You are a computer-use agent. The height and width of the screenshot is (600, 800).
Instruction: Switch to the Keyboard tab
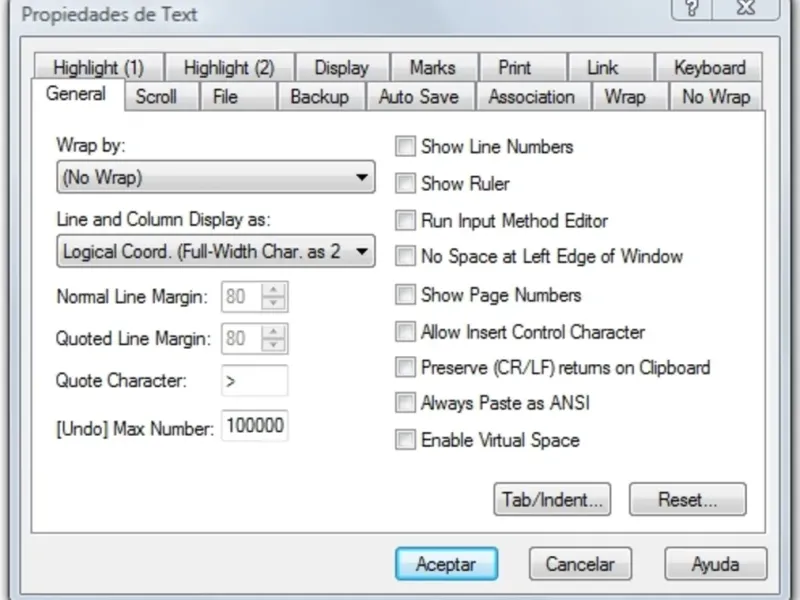pyautogui.click(x=710, y=67)
